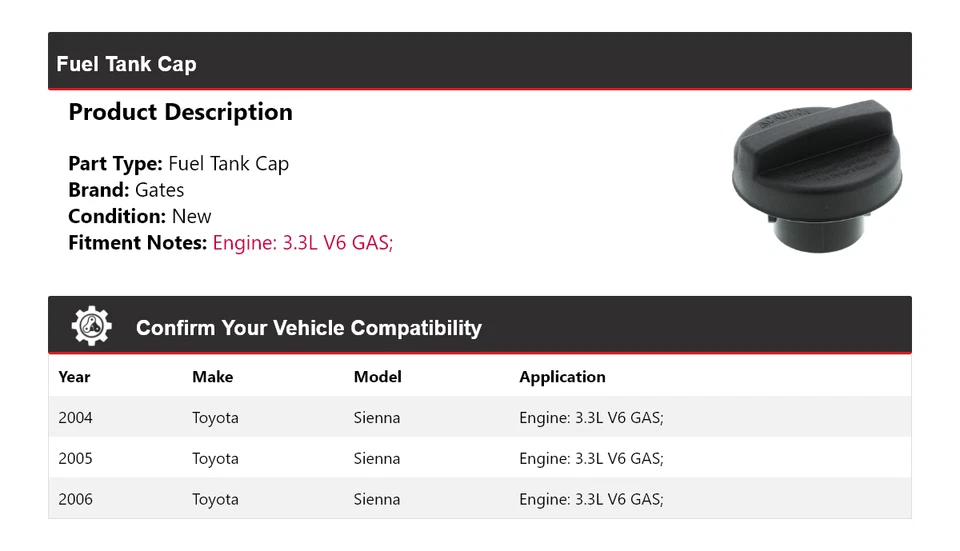Click Toyota in the 2004 row
This screenshot has height=551, width=960.
click(x=215, y=418)
